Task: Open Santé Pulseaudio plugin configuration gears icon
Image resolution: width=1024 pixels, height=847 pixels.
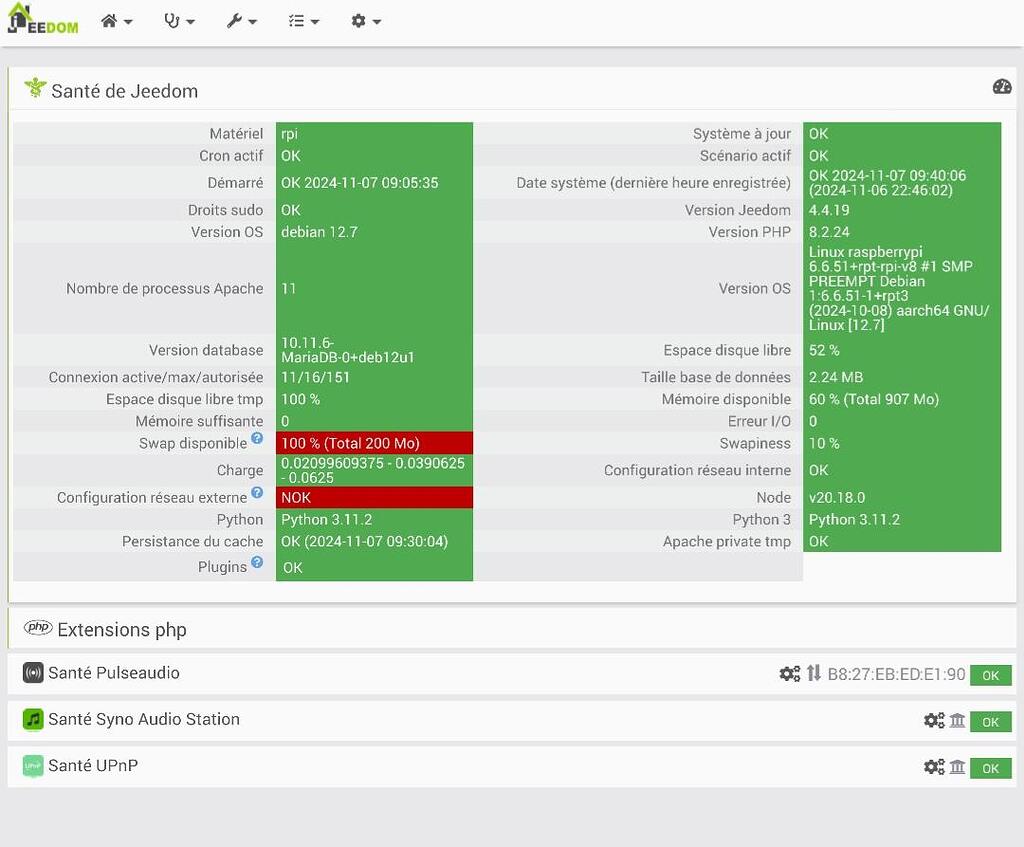Action: [790, 674]
